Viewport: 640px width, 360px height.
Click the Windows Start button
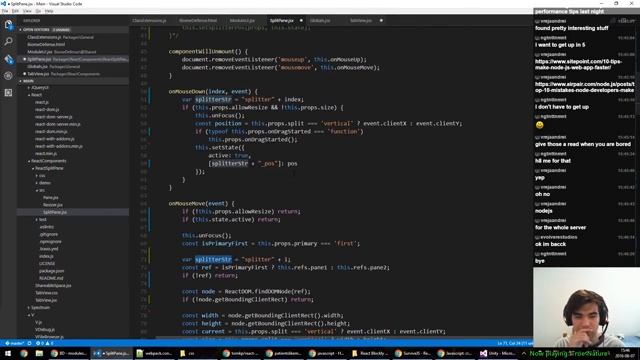pyautogui.click(x=8, y=353)
